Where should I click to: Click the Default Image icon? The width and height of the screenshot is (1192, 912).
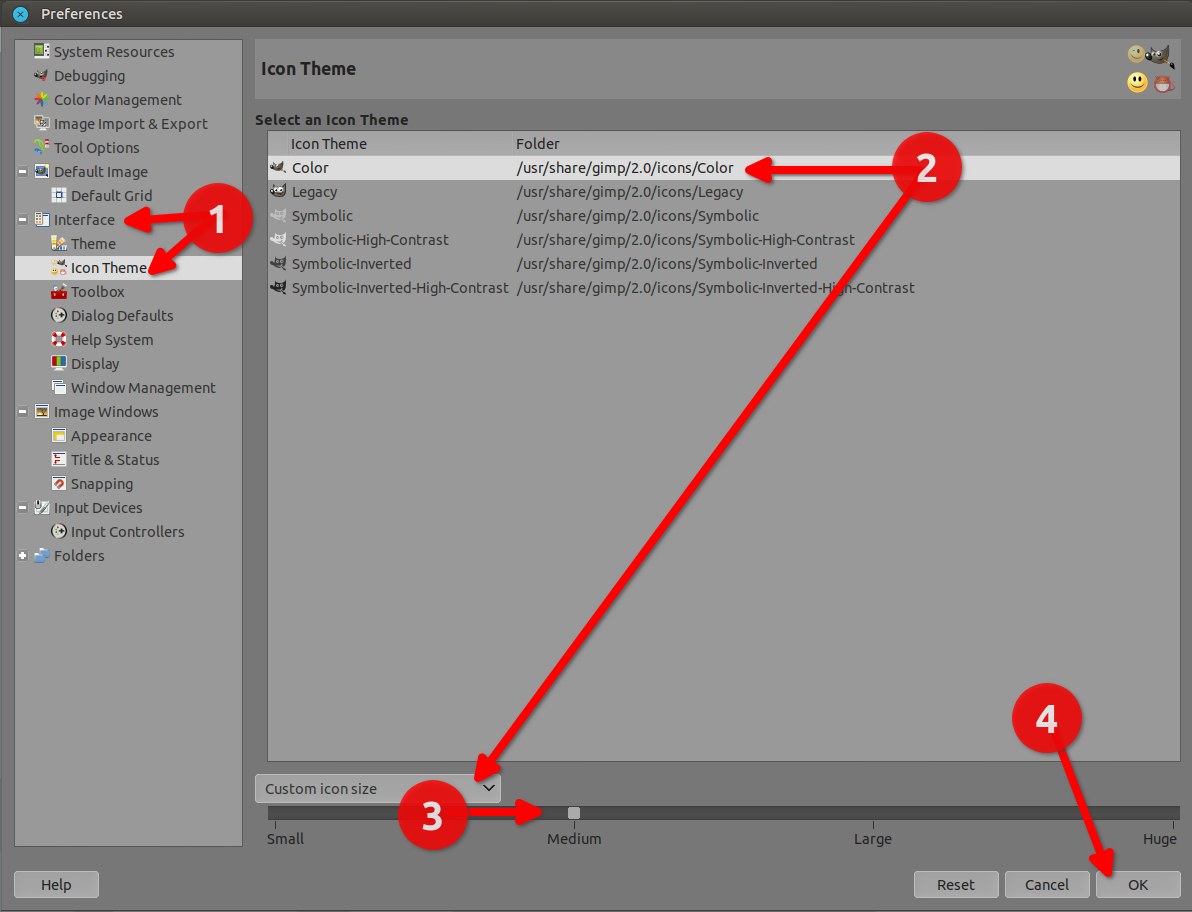pos(42,171)
